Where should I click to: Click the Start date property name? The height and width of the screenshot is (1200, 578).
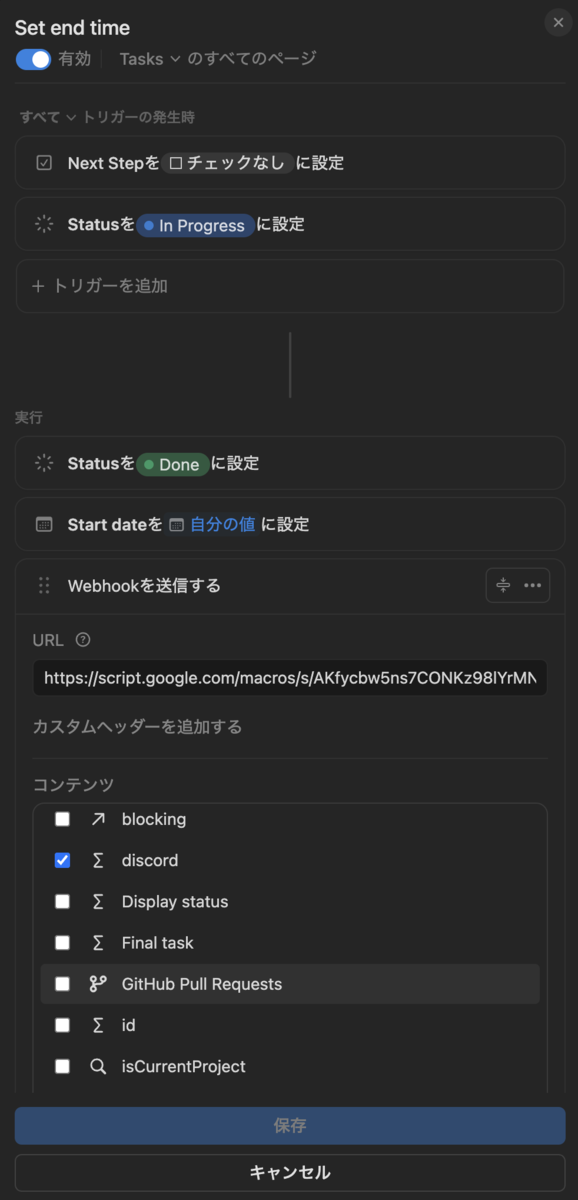point(108,524)
